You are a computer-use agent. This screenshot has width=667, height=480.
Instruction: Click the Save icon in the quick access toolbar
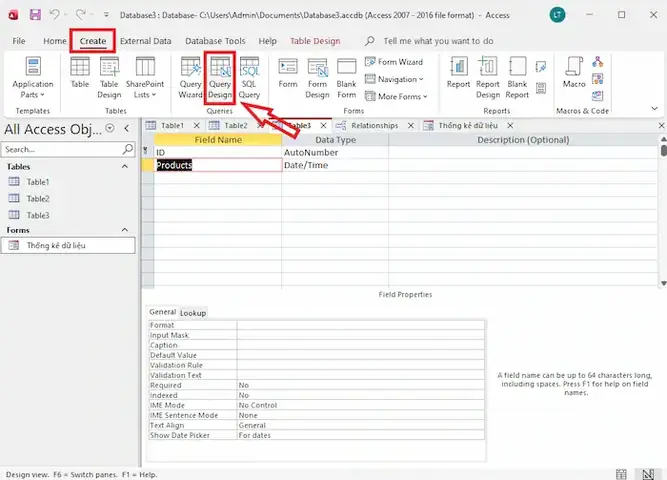(x=35, y=14)
